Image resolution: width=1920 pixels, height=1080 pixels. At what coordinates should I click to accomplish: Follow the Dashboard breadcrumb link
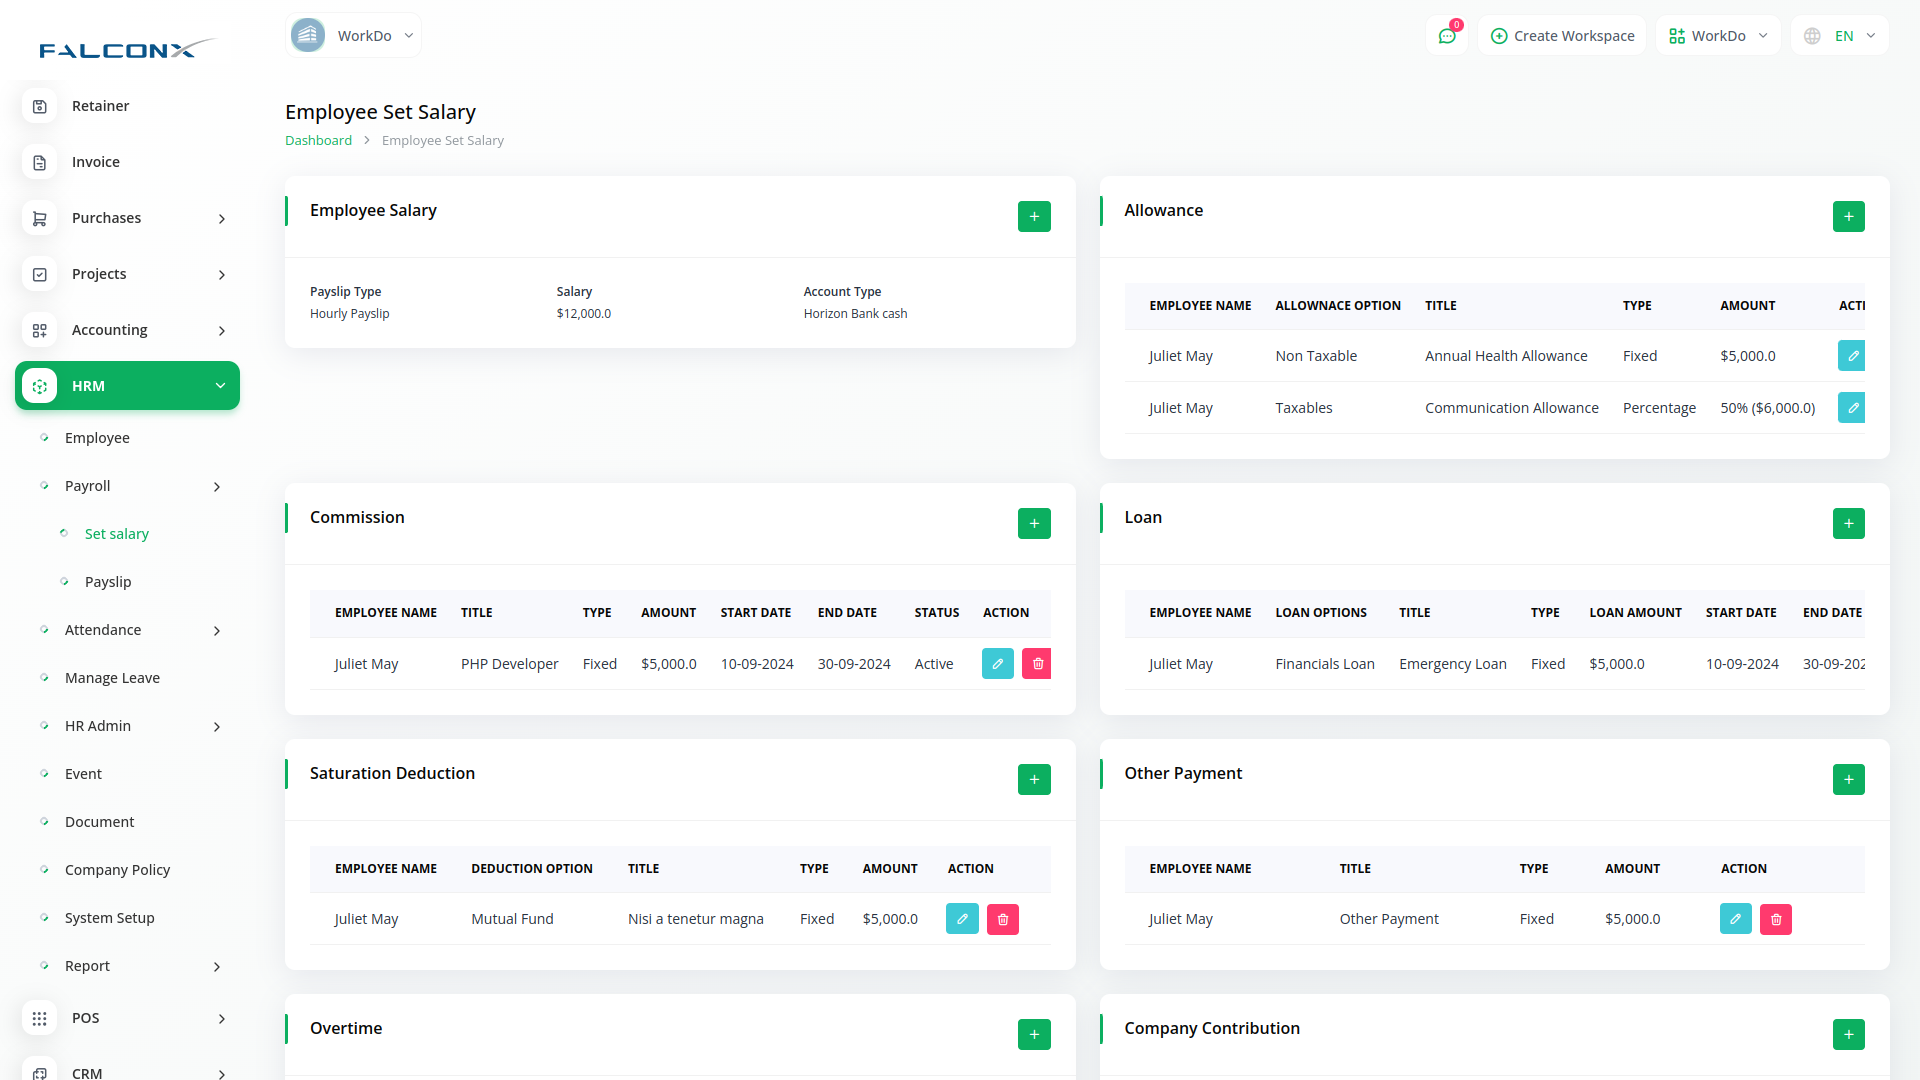click(318, 141)
